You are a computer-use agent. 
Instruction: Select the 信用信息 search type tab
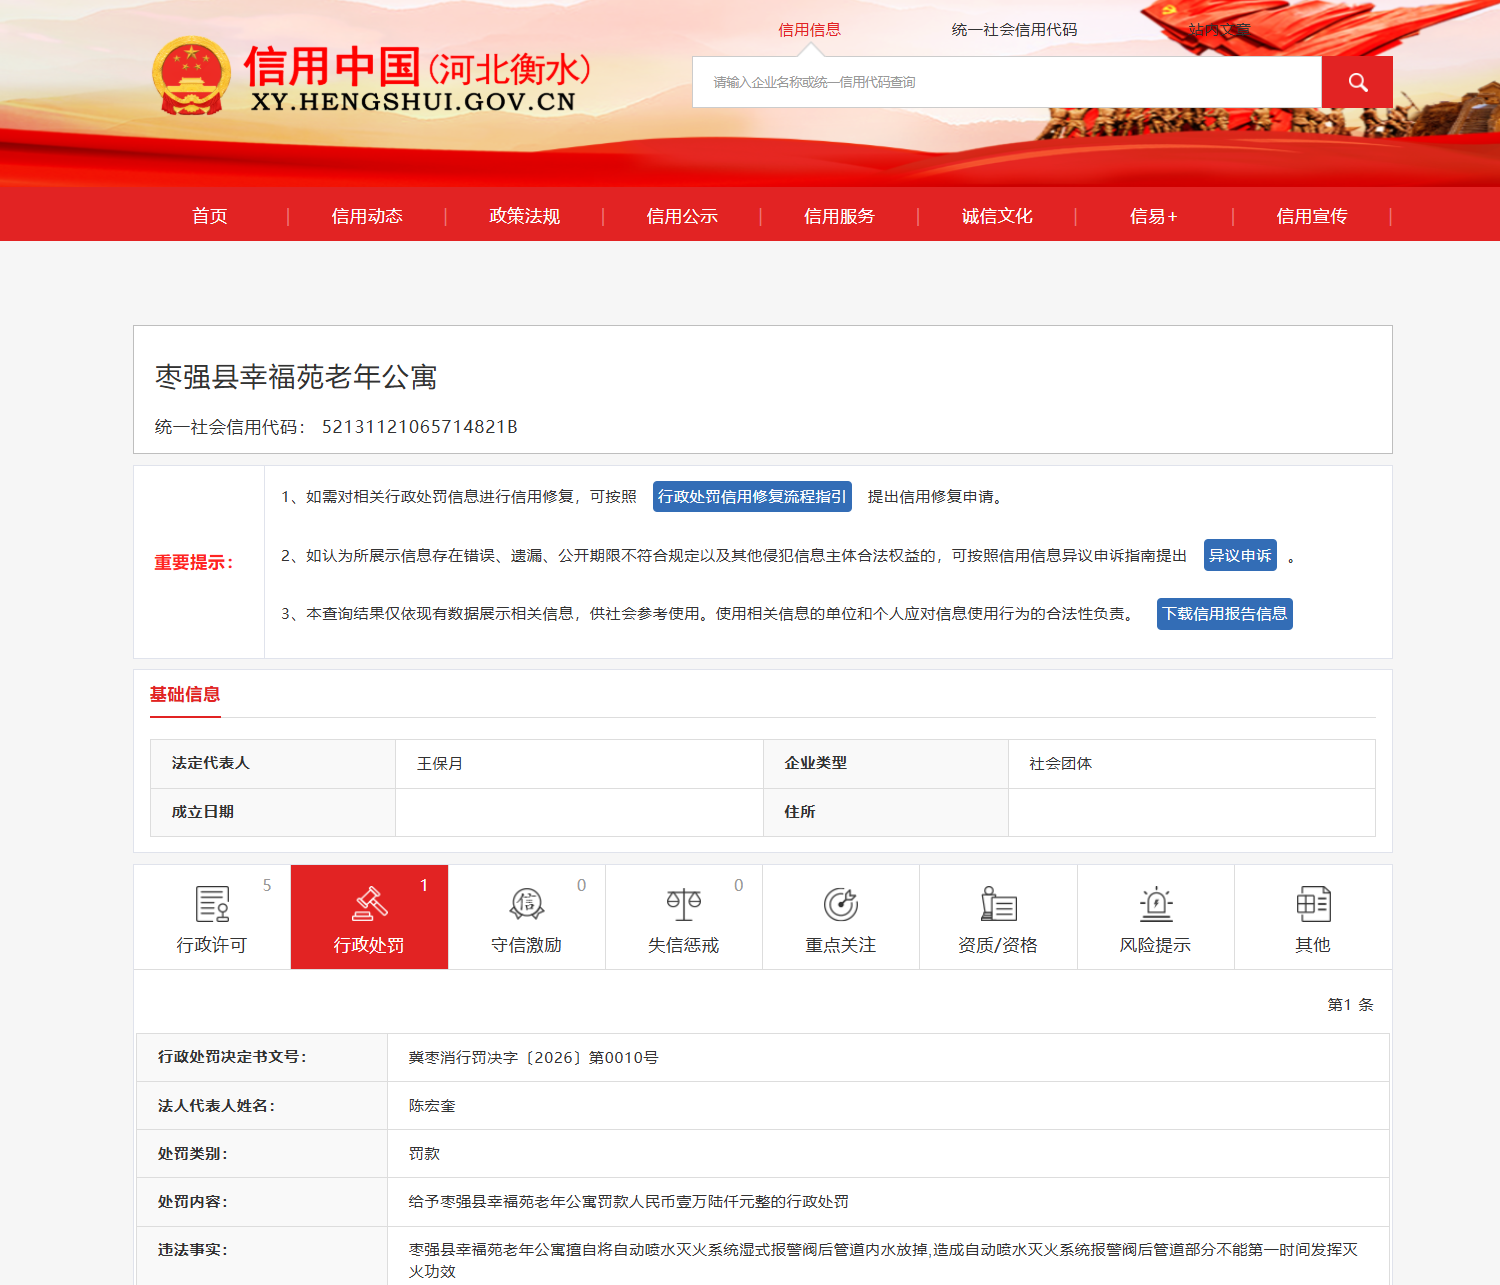(809, 30)
